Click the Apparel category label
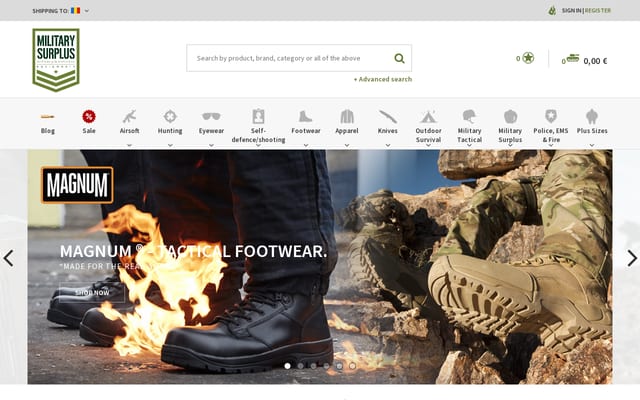 (x=347, y=131)
